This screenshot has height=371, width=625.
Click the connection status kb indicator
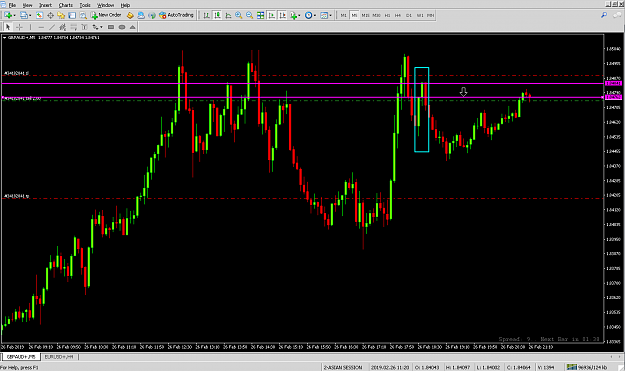[x=588, y=367]
